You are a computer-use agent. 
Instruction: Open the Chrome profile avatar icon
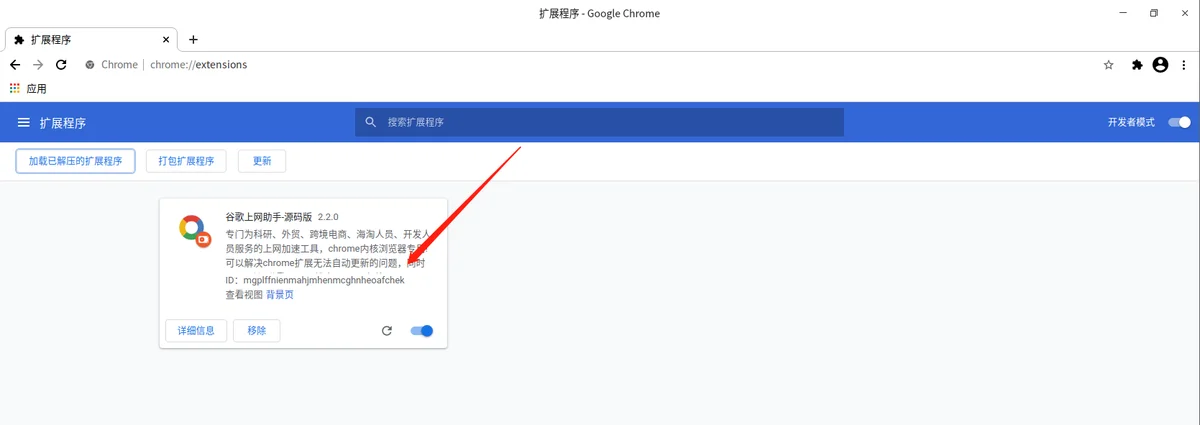pyautogui.click(x=1160, y=65)
